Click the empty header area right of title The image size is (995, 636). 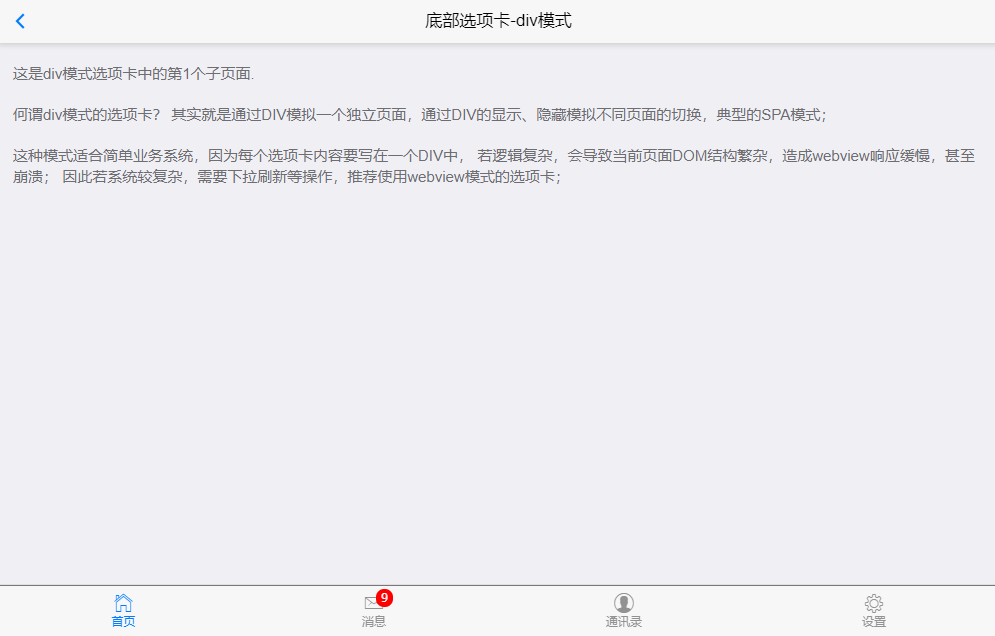[781, 21]
